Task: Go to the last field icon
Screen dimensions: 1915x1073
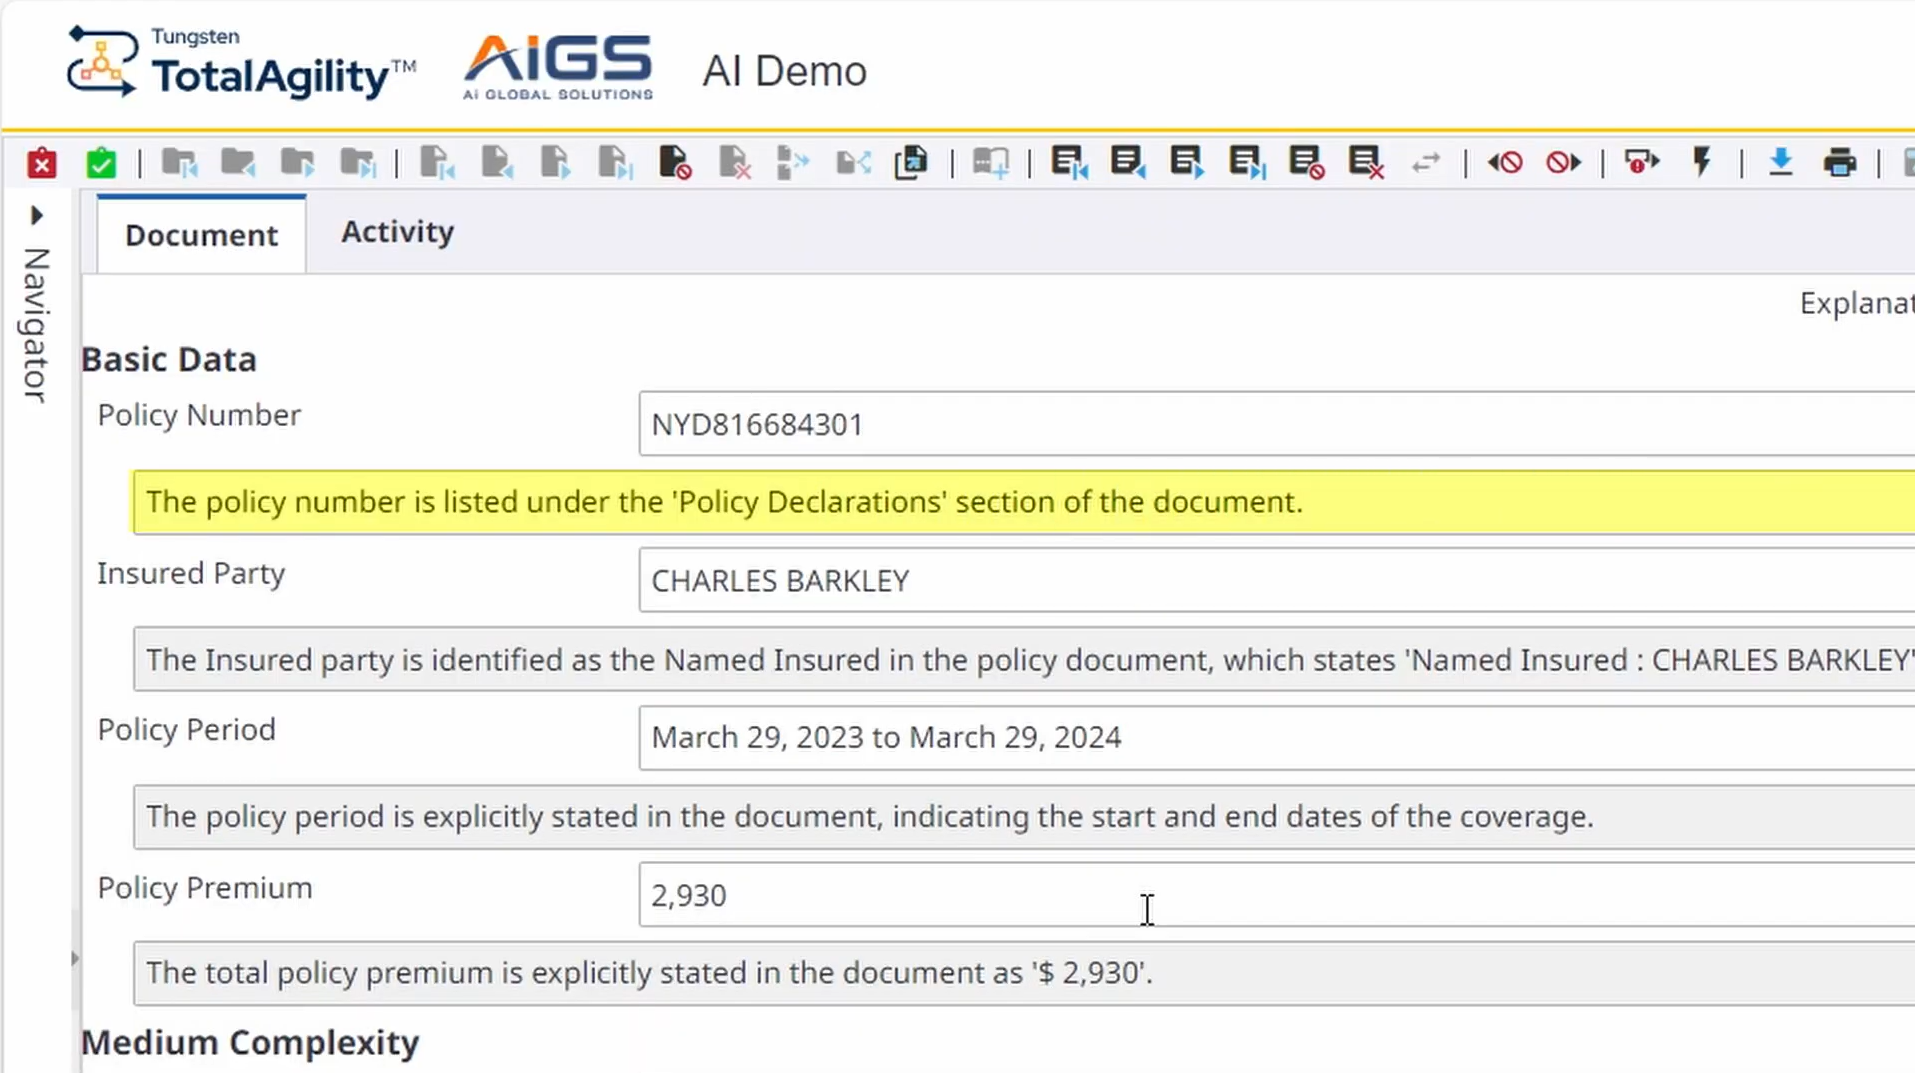Action: [x=1246, y=163]
